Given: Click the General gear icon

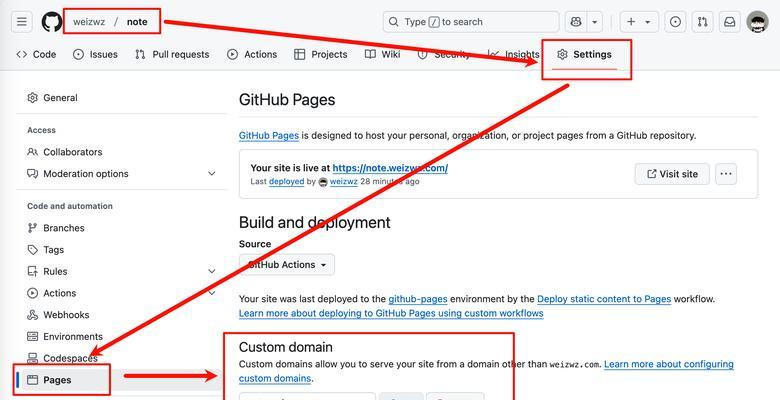Looking at the screenshot, I should click(x=33, y=98).
